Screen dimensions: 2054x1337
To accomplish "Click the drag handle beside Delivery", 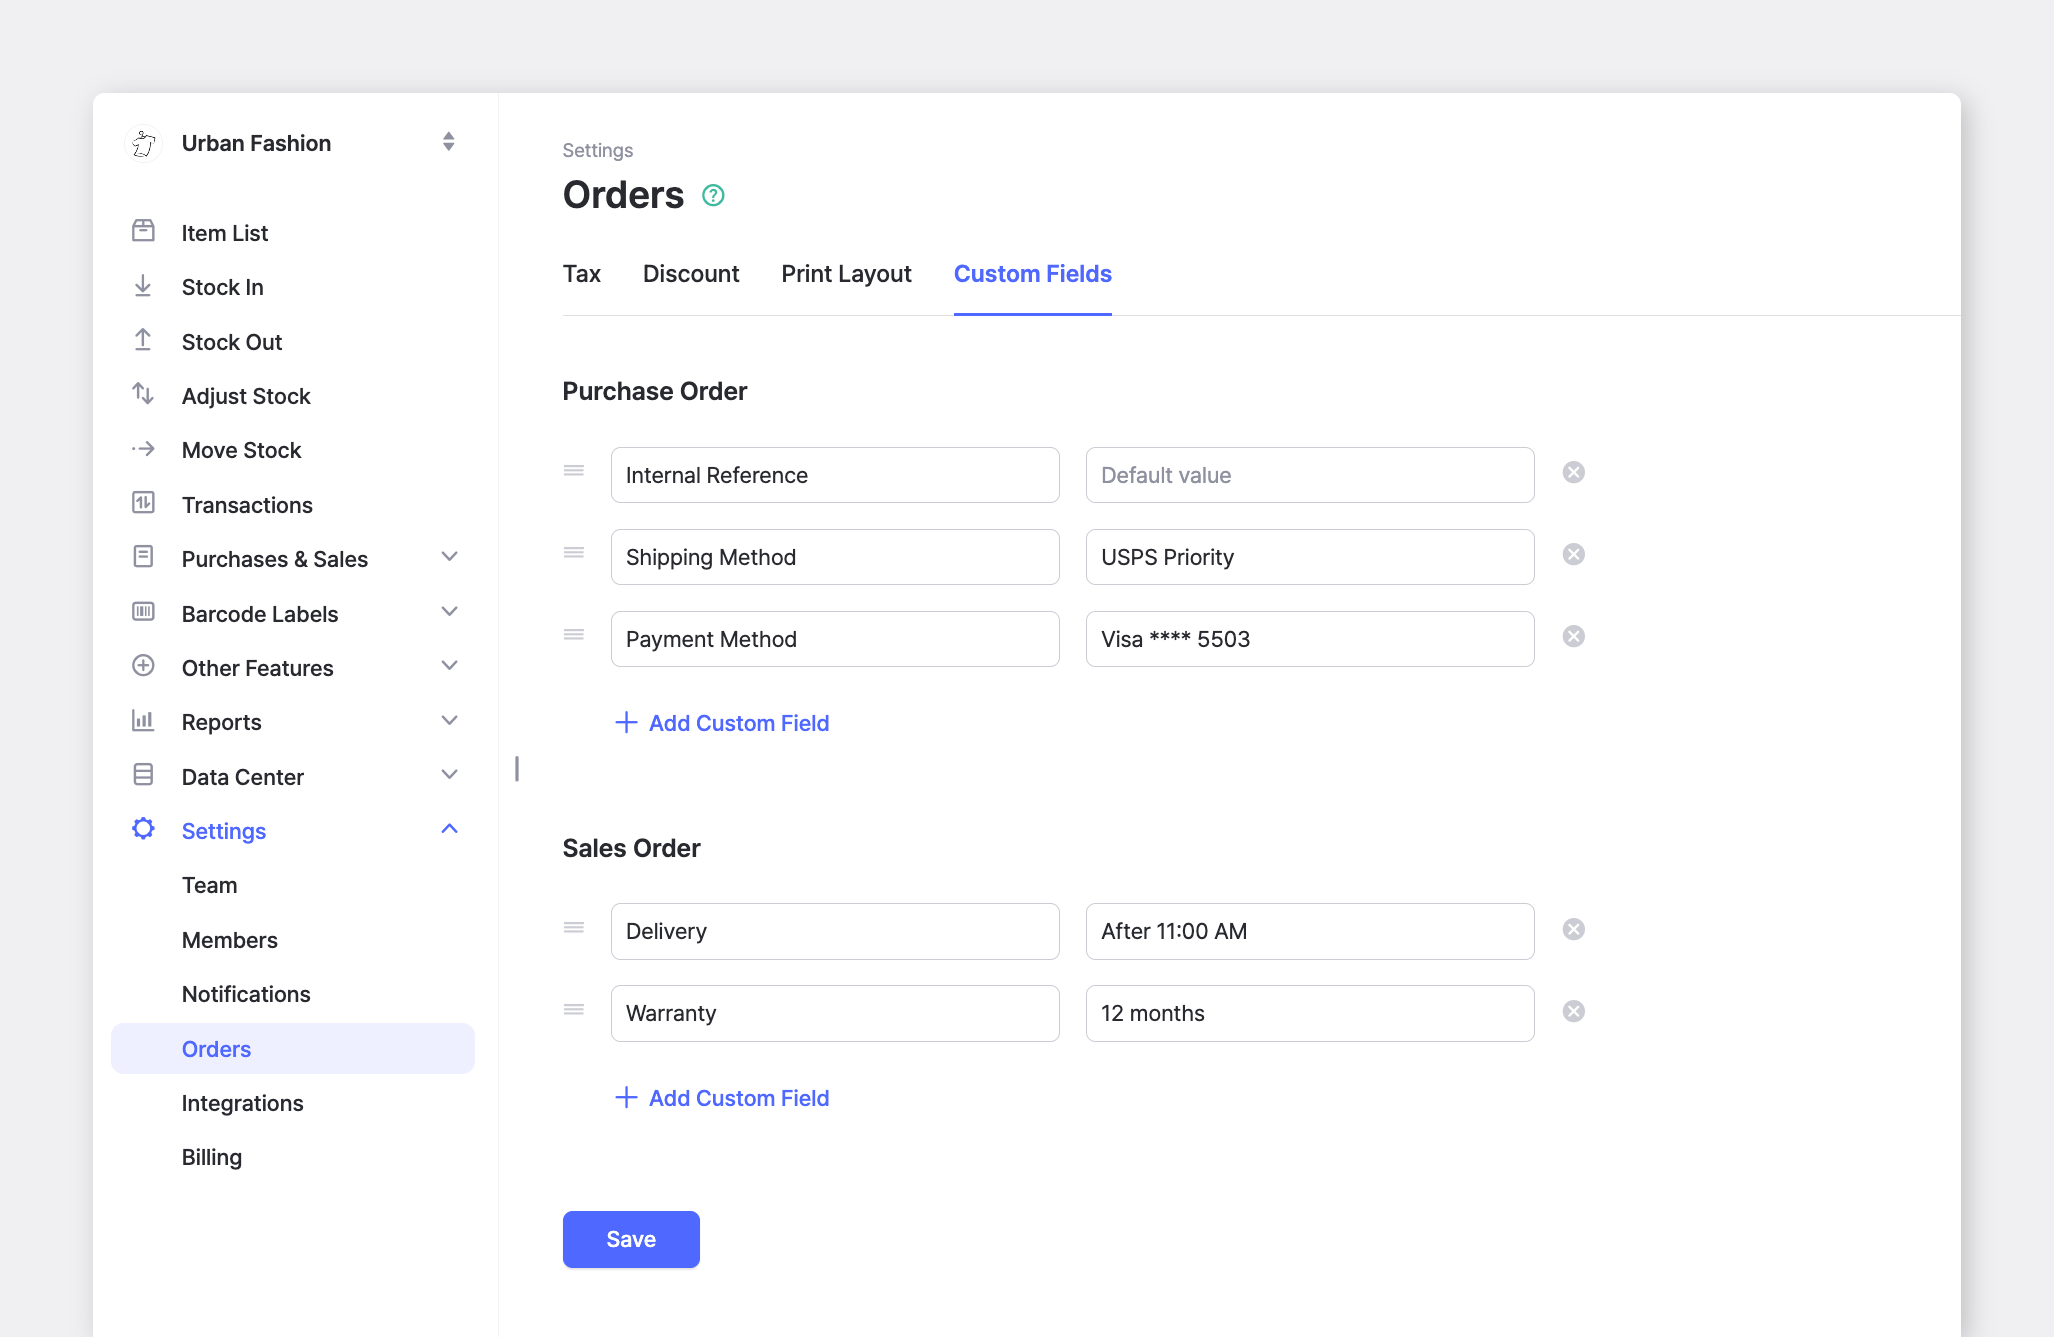I will click(x=574, y=927).
